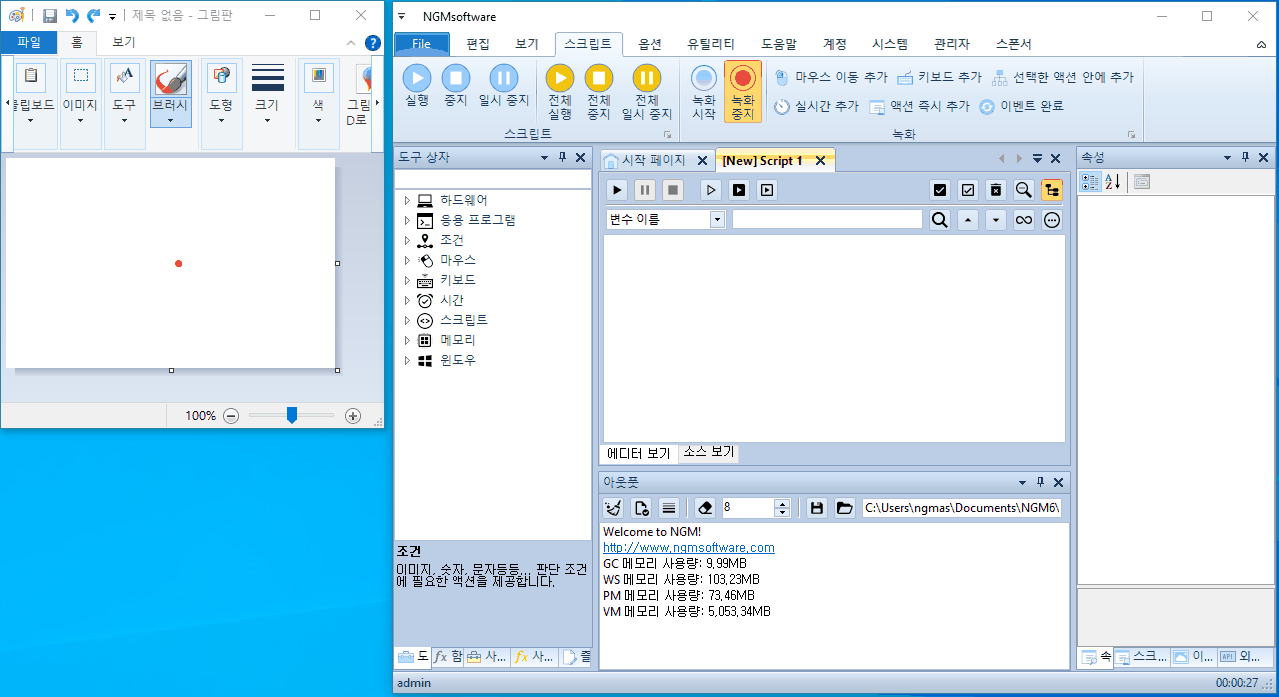Expand the 조건 tree node
The width and height of the screenshot is (1279, 697).
[x=407, y=240]
